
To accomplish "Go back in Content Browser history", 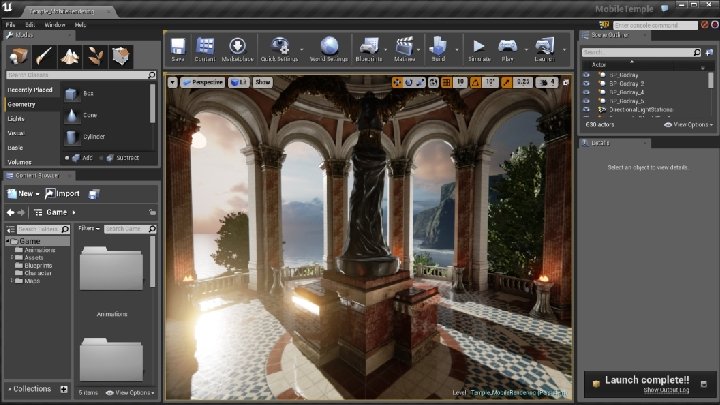I will tap(10, 212).
